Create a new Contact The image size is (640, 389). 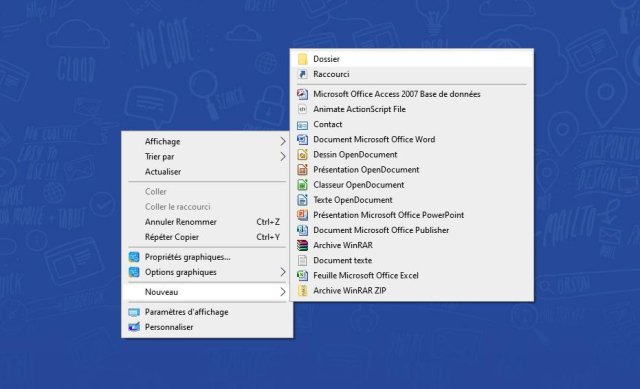pyautogui.click(x=412, y=124)
